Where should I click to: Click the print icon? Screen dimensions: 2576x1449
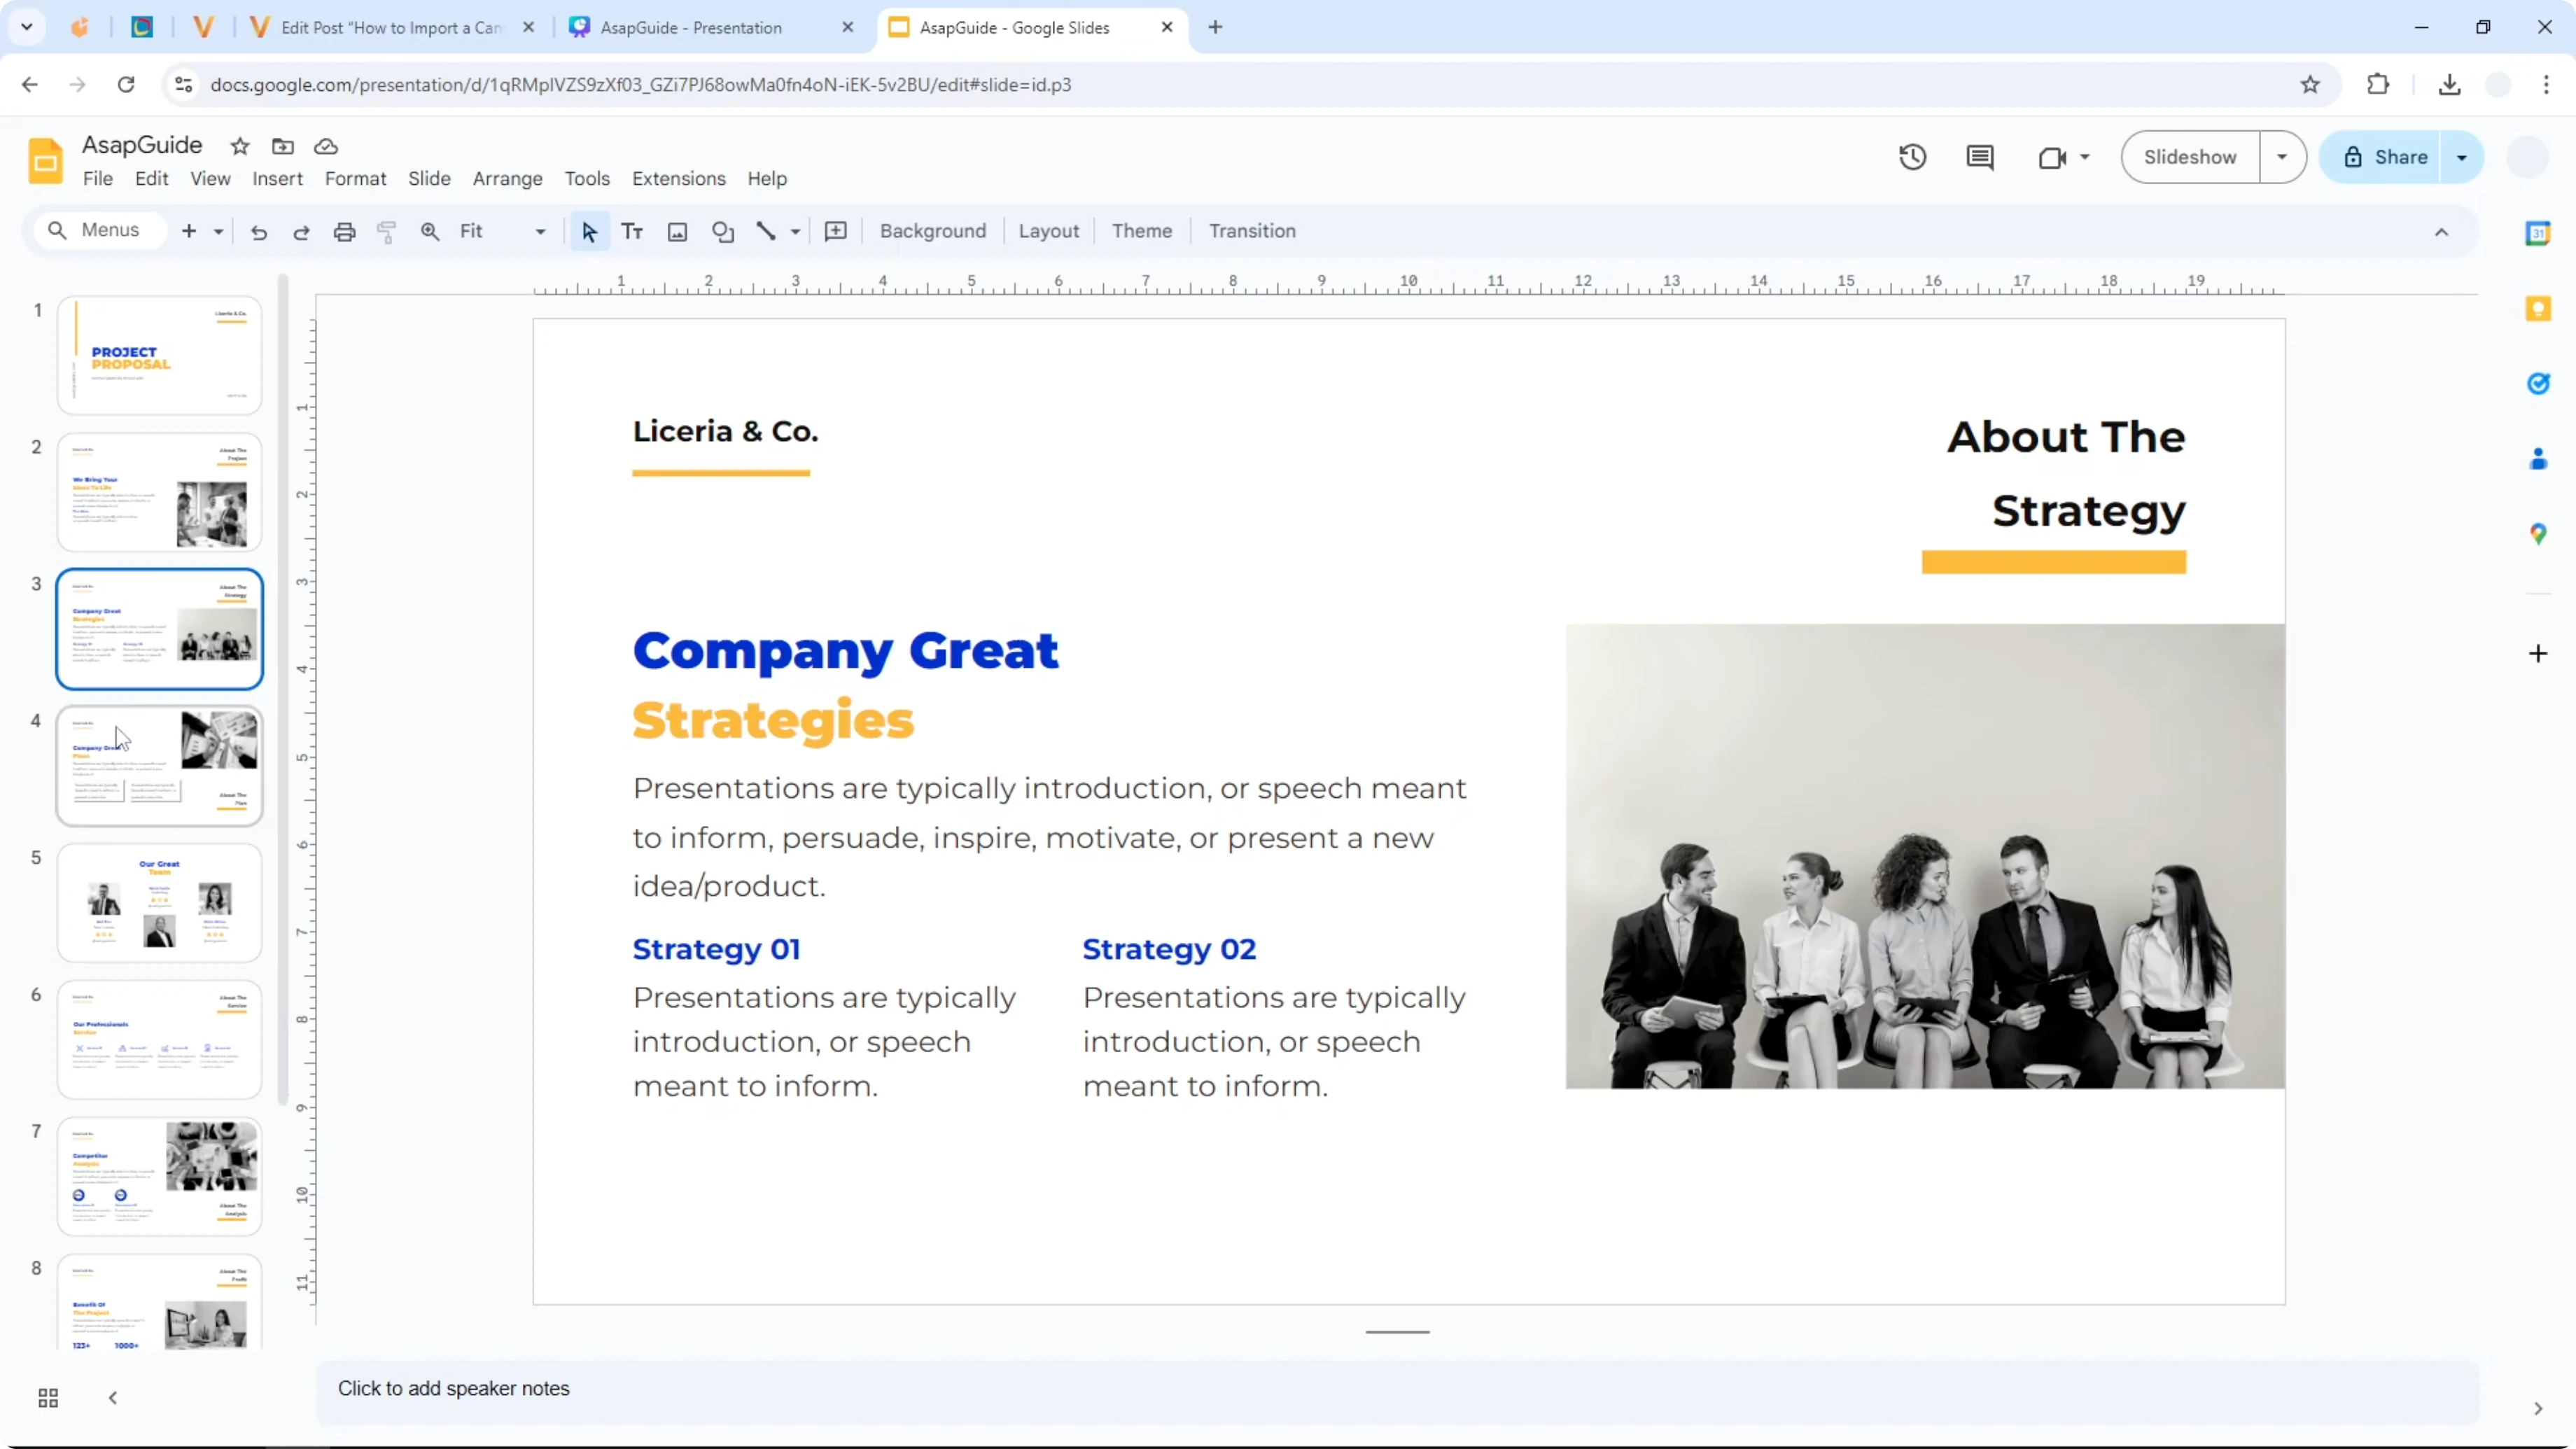(x=344, y=232)
